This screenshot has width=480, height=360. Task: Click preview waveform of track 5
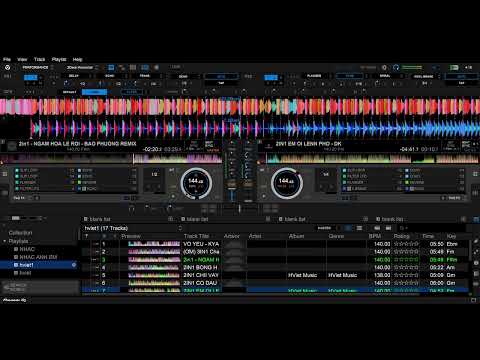(154, 275)
